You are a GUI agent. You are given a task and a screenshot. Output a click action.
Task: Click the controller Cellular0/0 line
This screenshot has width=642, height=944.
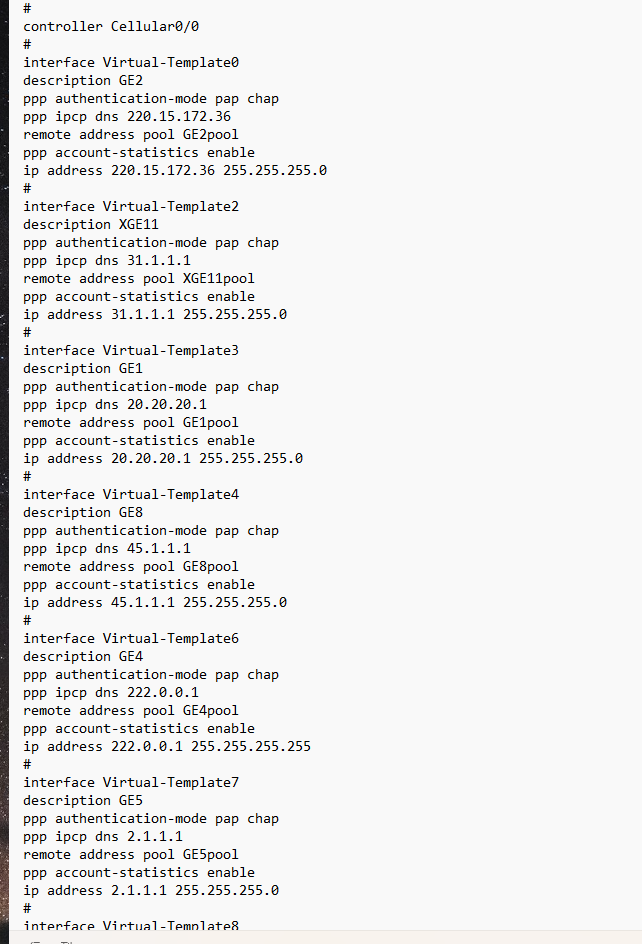(x=118, y=26)
